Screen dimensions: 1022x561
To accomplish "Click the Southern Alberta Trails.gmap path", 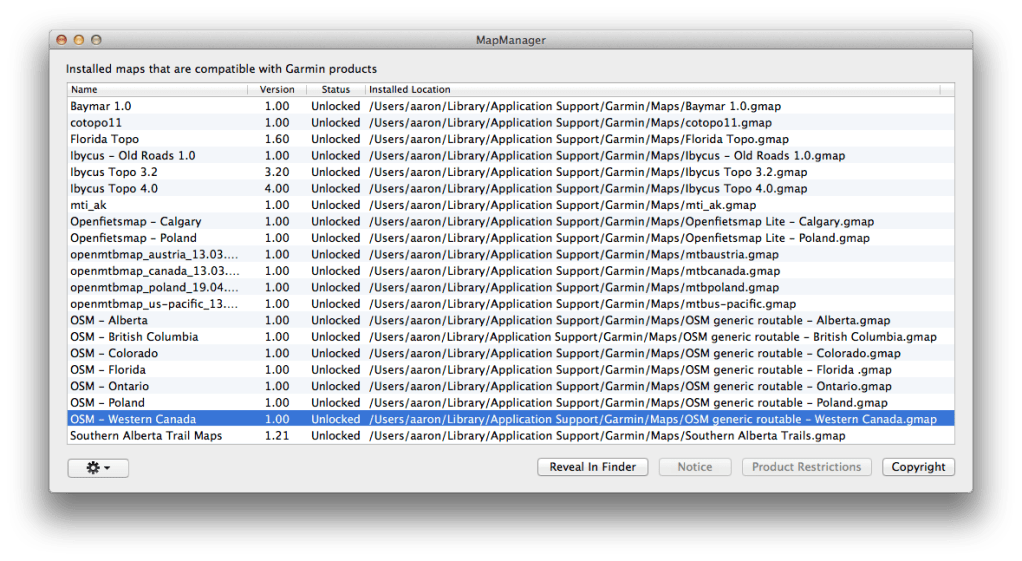I will click(x=607, y=436).
